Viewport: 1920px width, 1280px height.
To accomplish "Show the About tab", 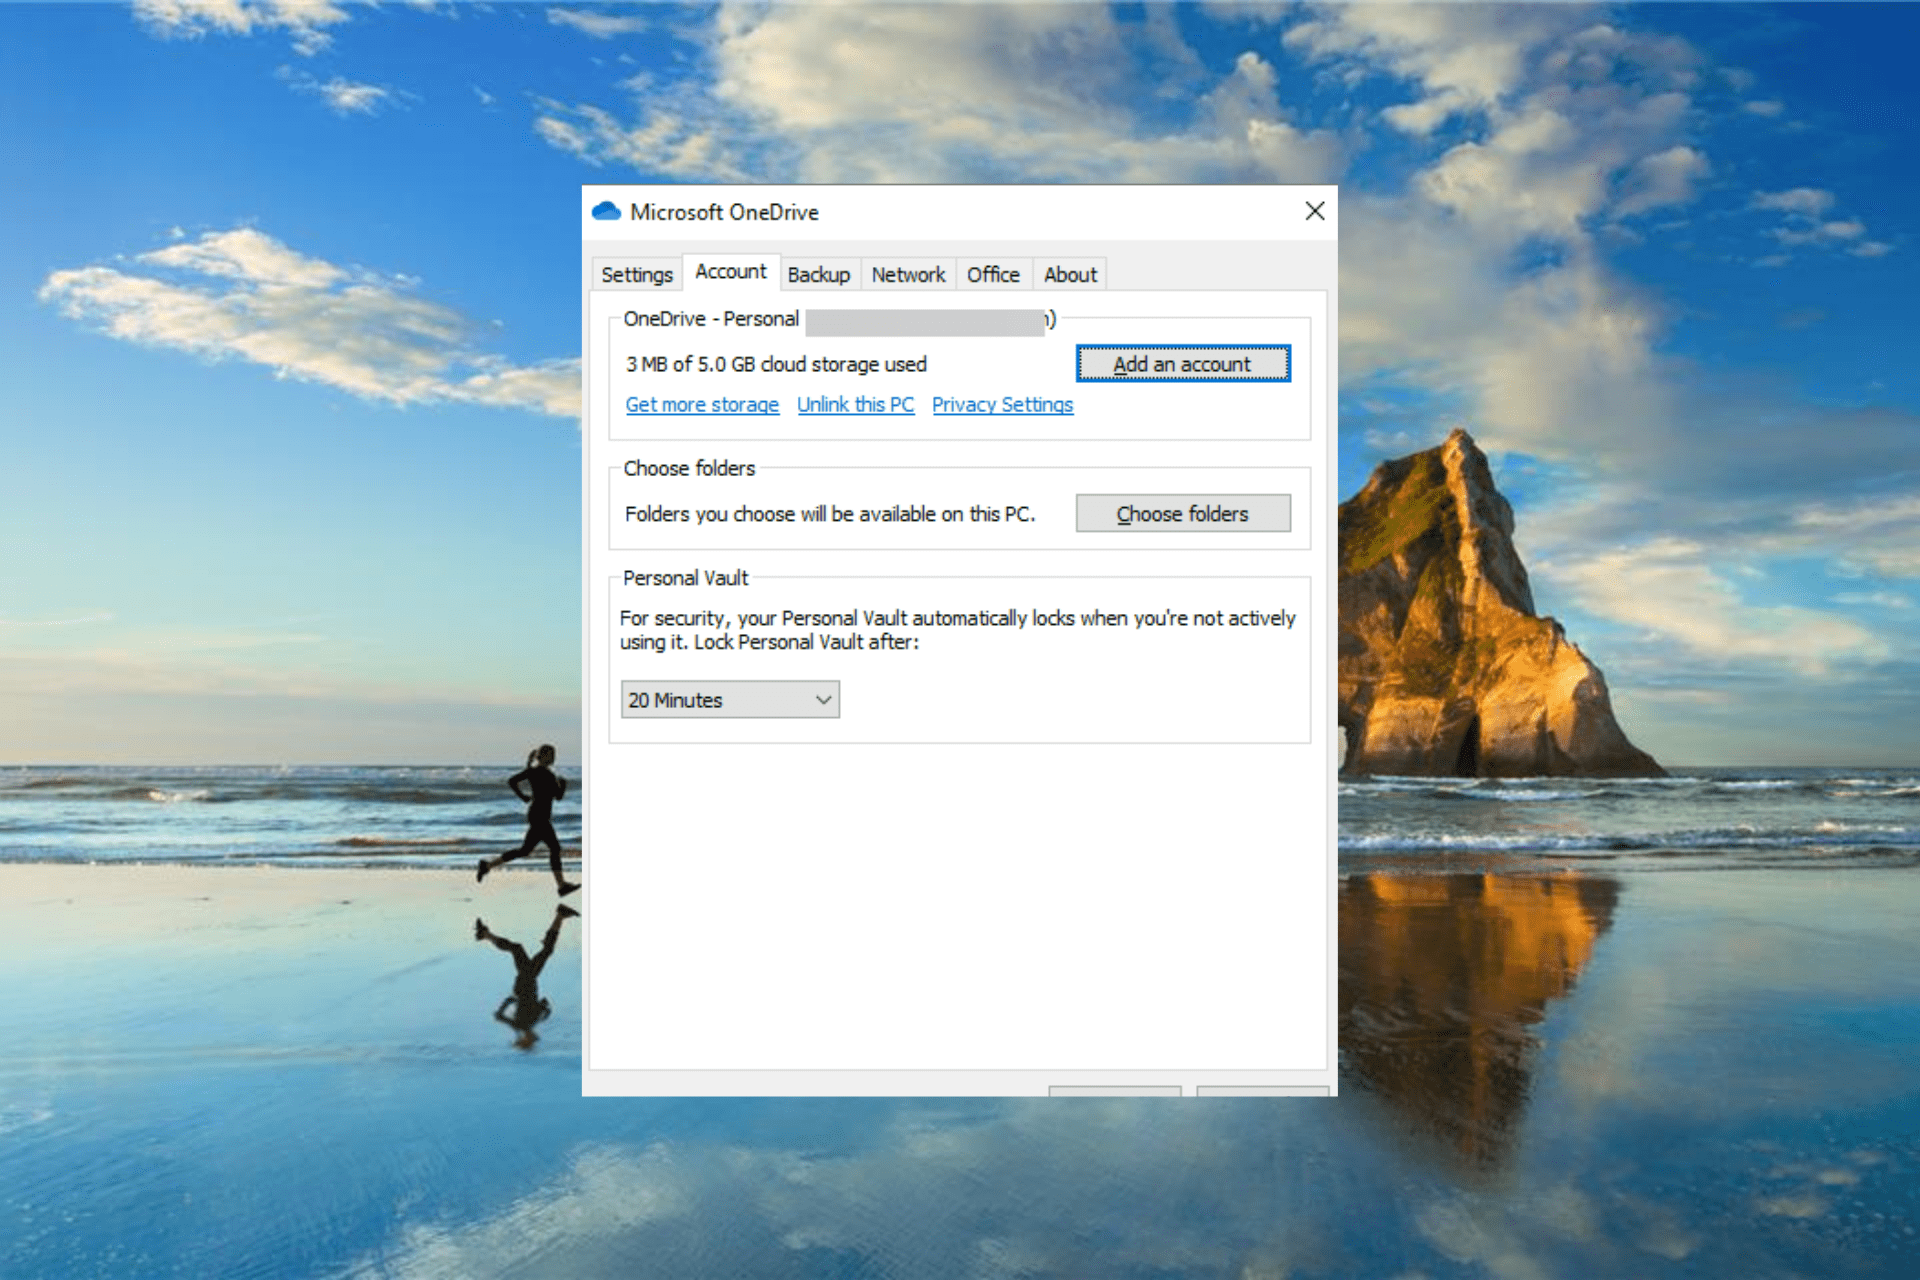I will coord(1070,274).
